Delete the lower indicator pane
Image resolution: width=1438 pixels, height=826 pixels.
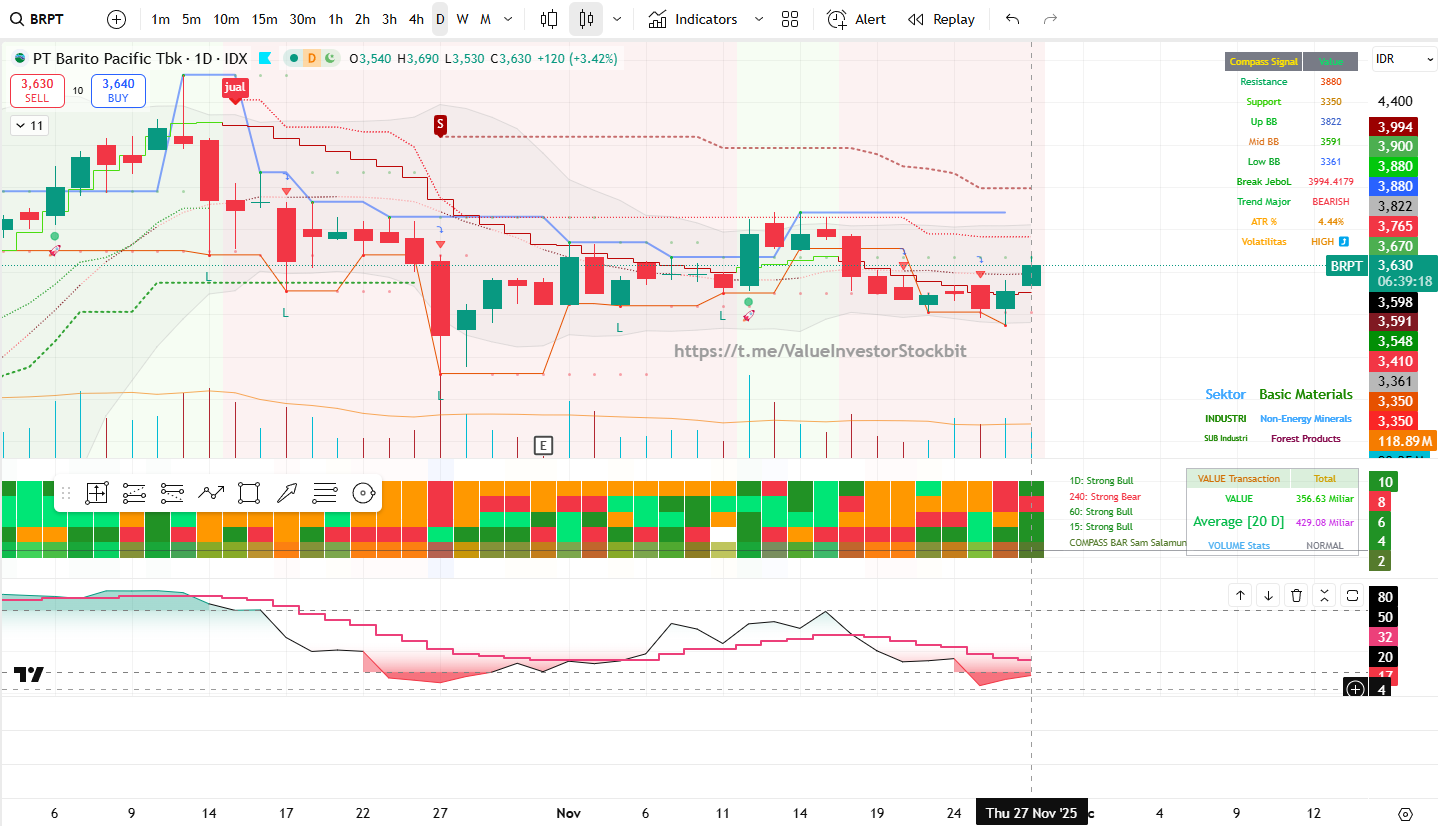[1296, 595]
